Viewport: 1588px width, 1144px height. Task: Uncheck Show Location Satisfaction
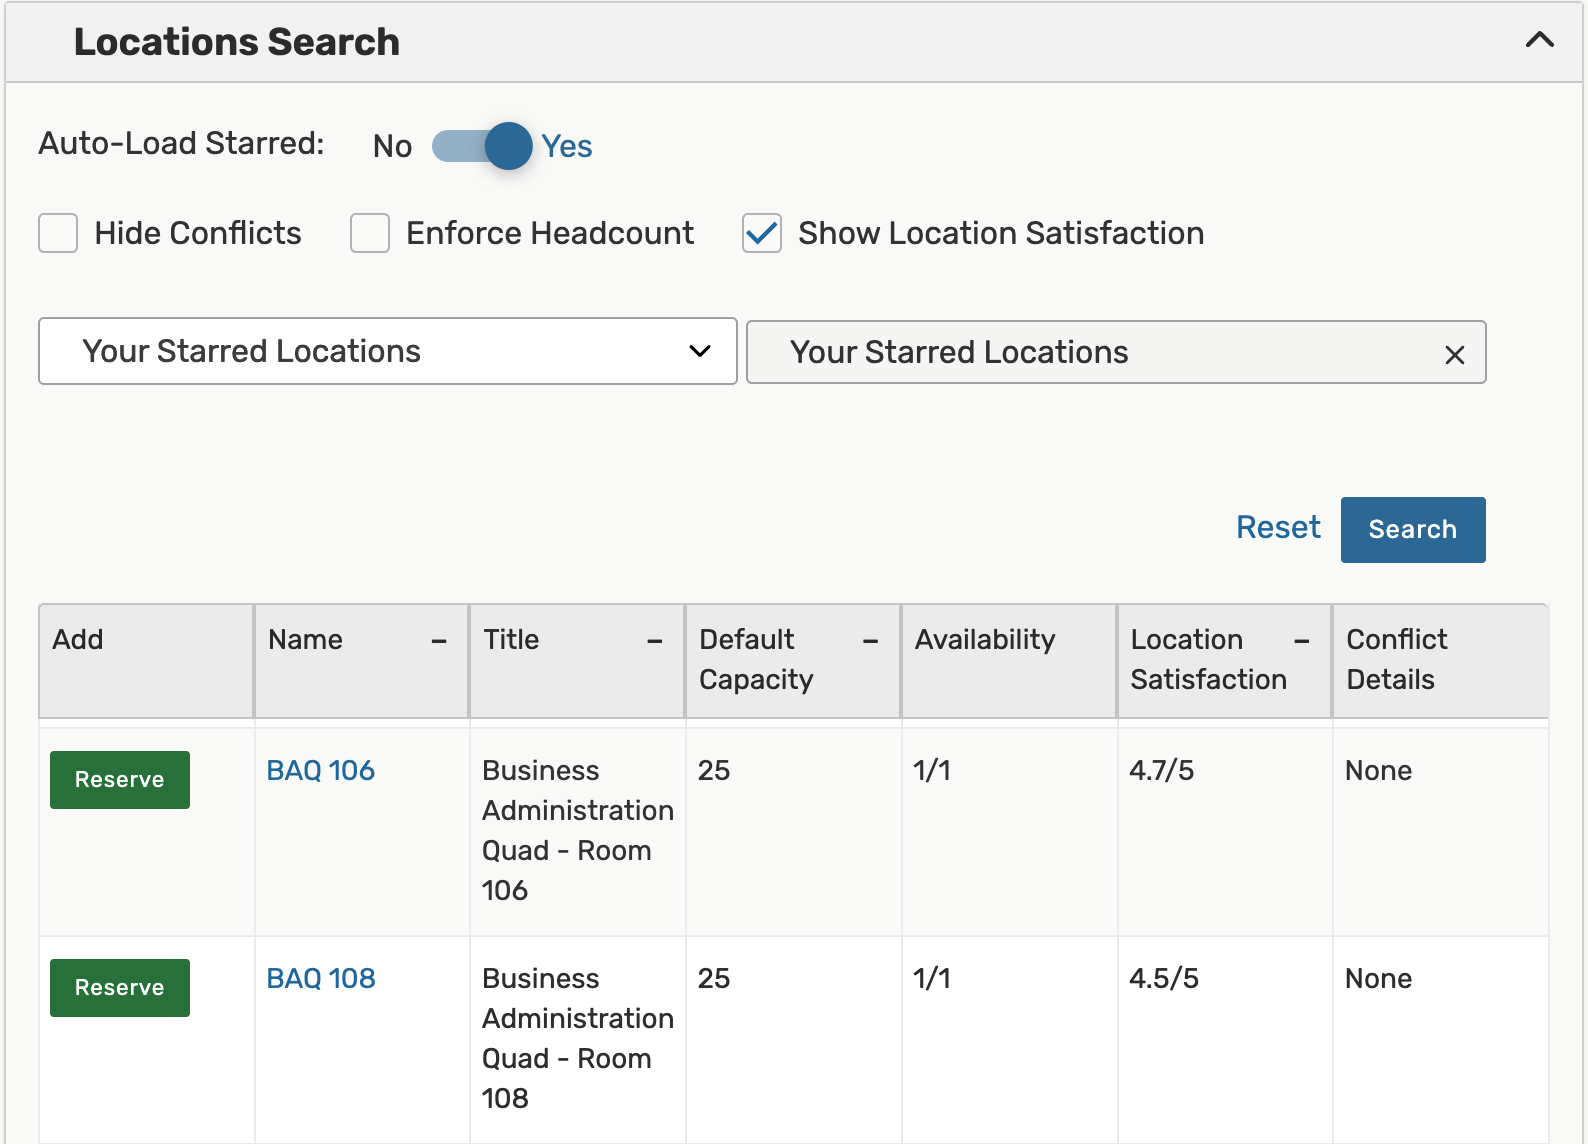[x=762, y=233]
